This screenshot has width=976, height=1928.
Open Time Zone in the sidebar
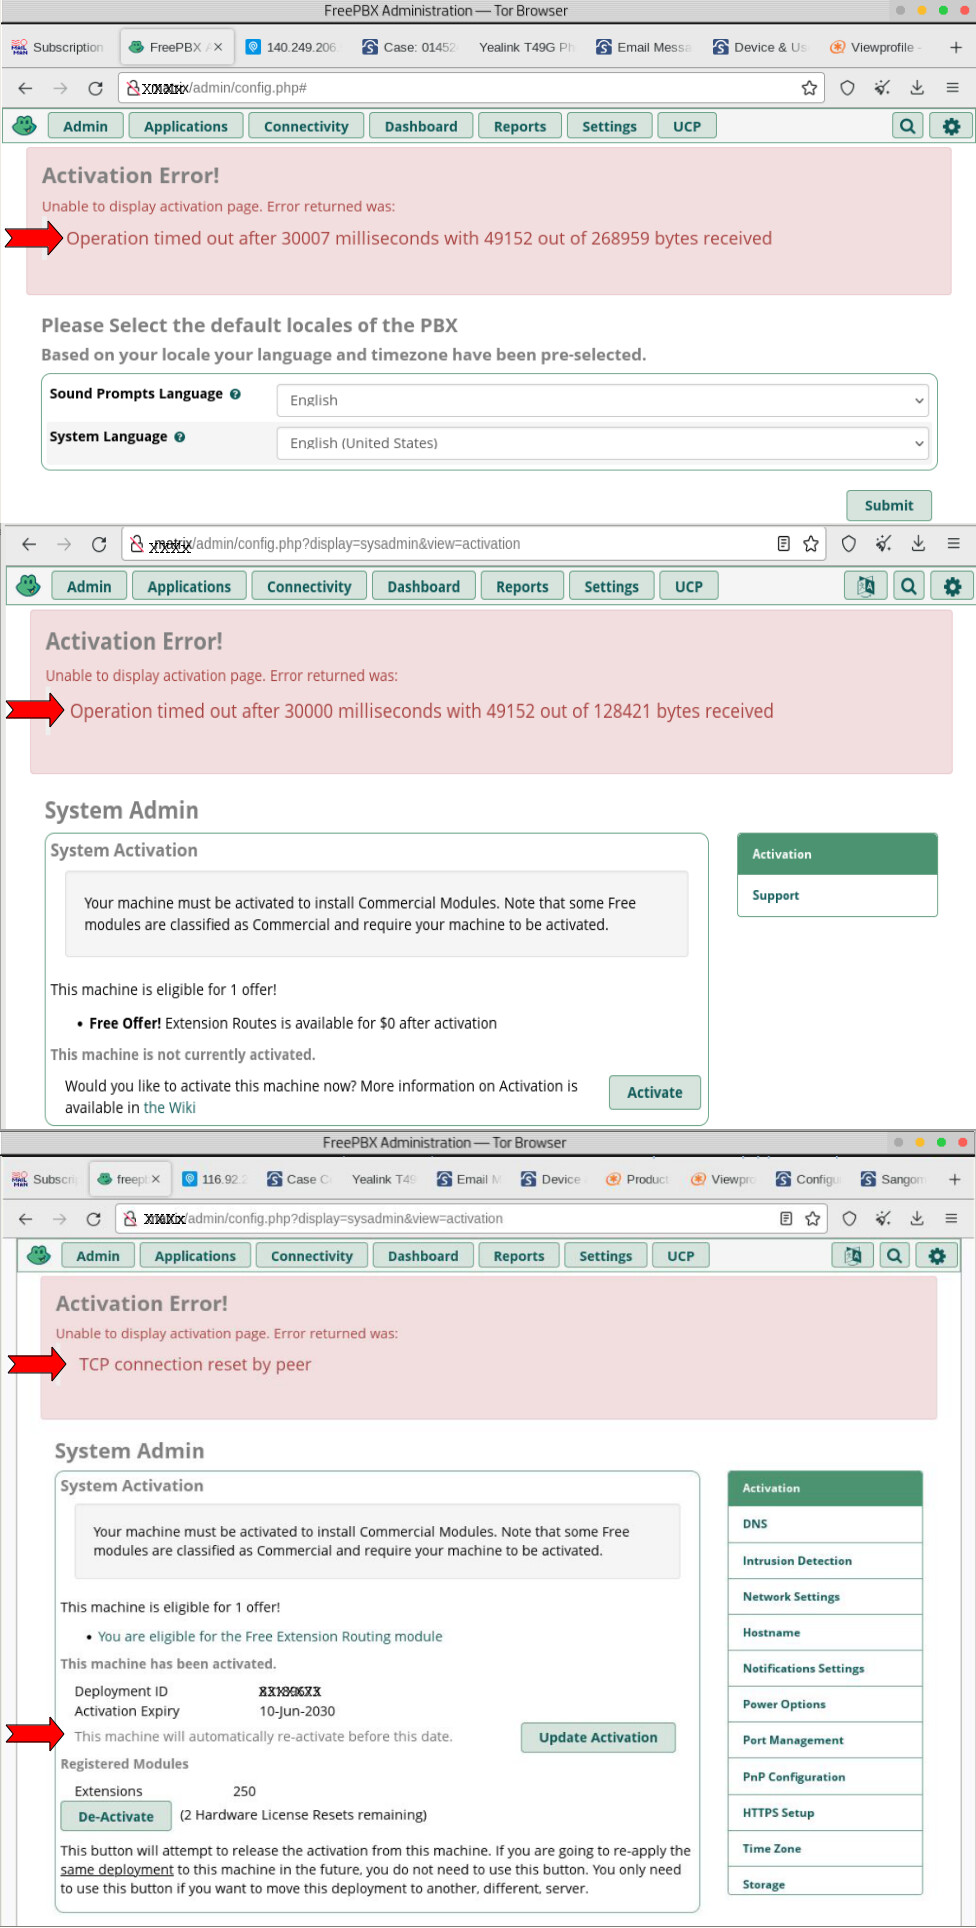coord(825,1848)
